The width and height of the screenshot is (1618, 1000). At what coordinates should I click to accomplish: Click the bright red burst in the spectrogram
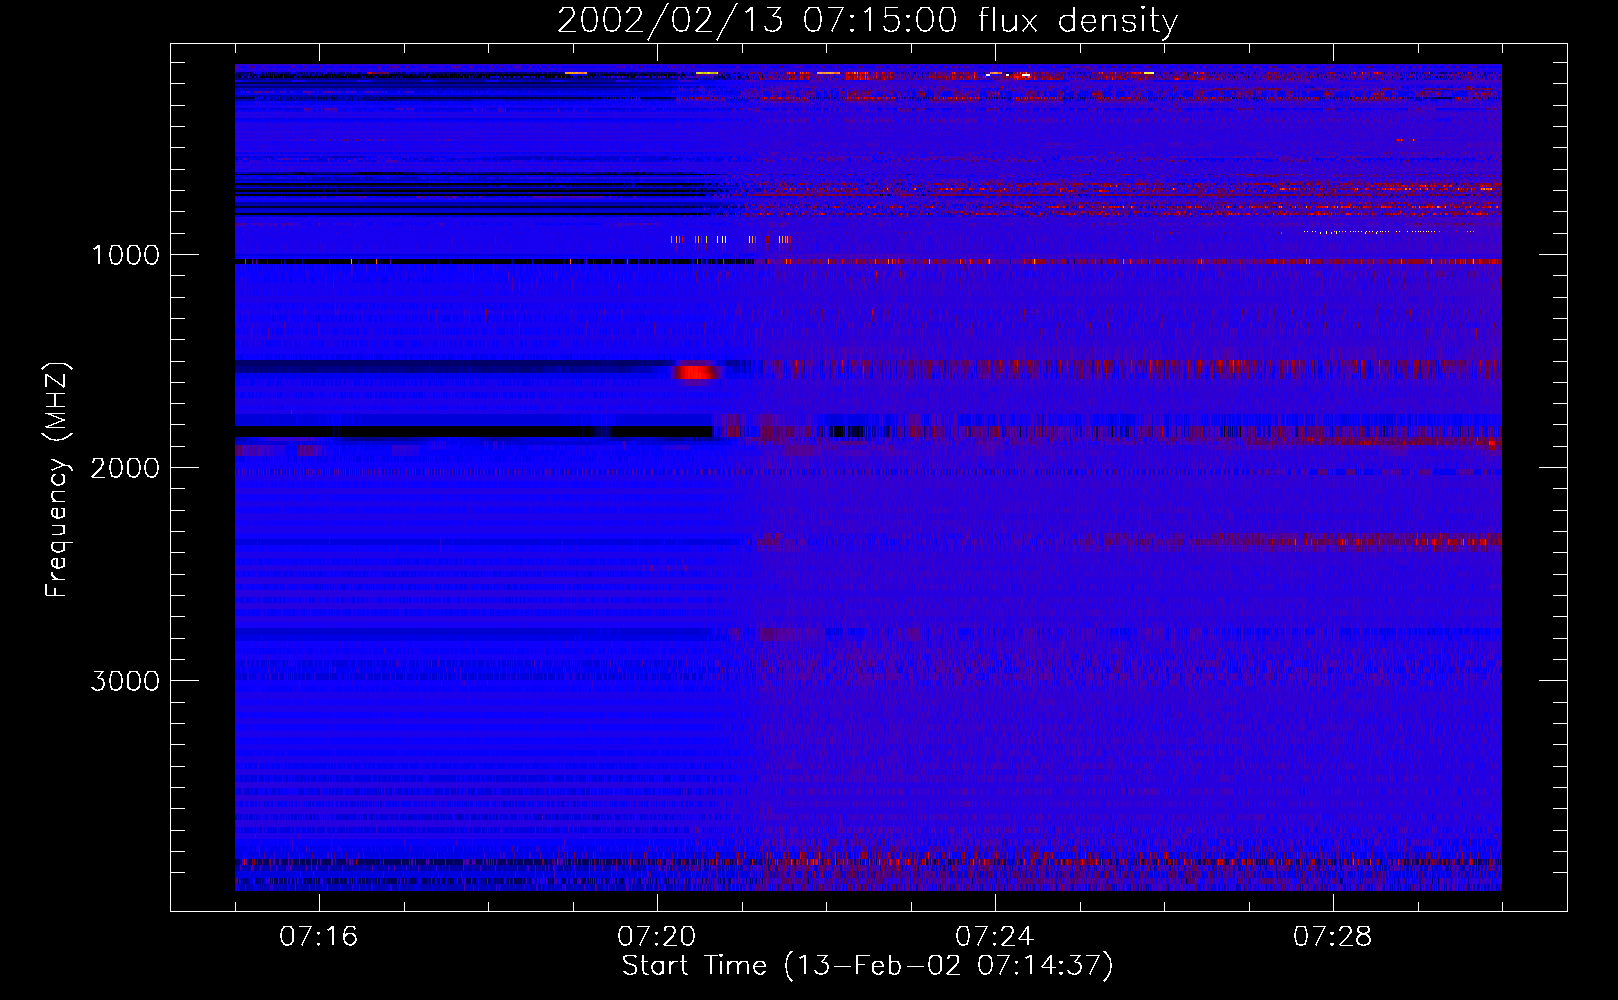(x=697, y=372)
